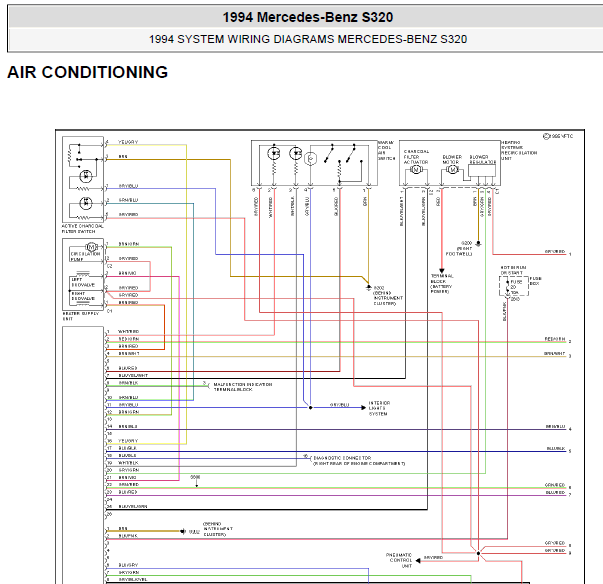Click 'BRN/BLU 4' off-page reference at right edge
The width and height of the screenshot is (603, 584).
point(559,427)
